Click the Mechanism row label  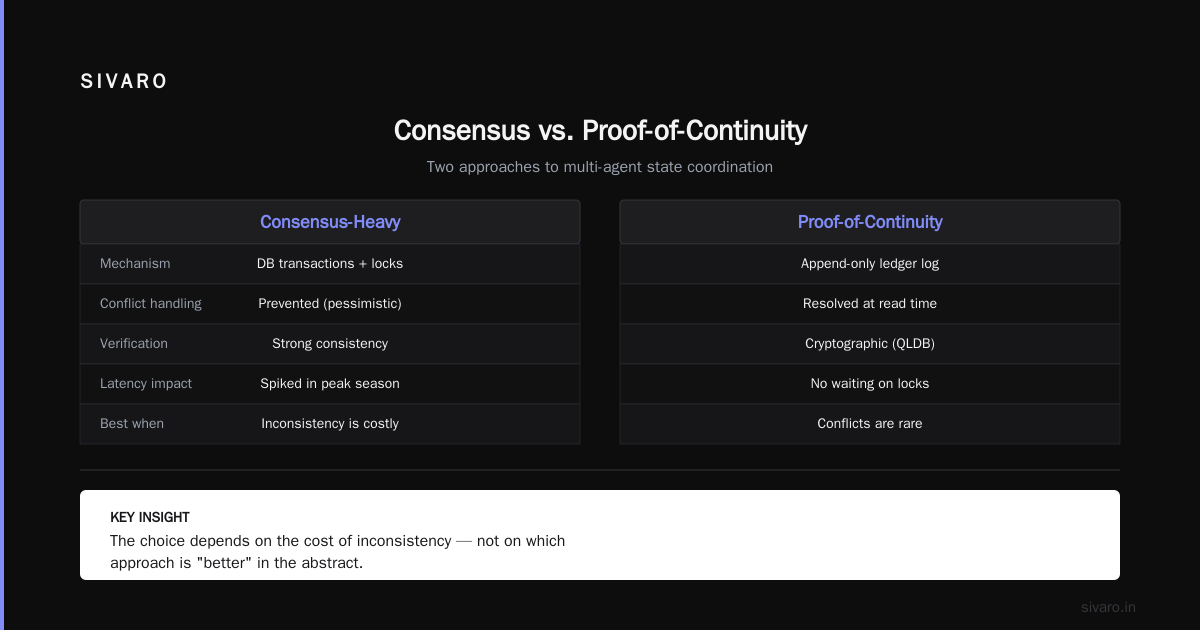[x=135, y=263]
